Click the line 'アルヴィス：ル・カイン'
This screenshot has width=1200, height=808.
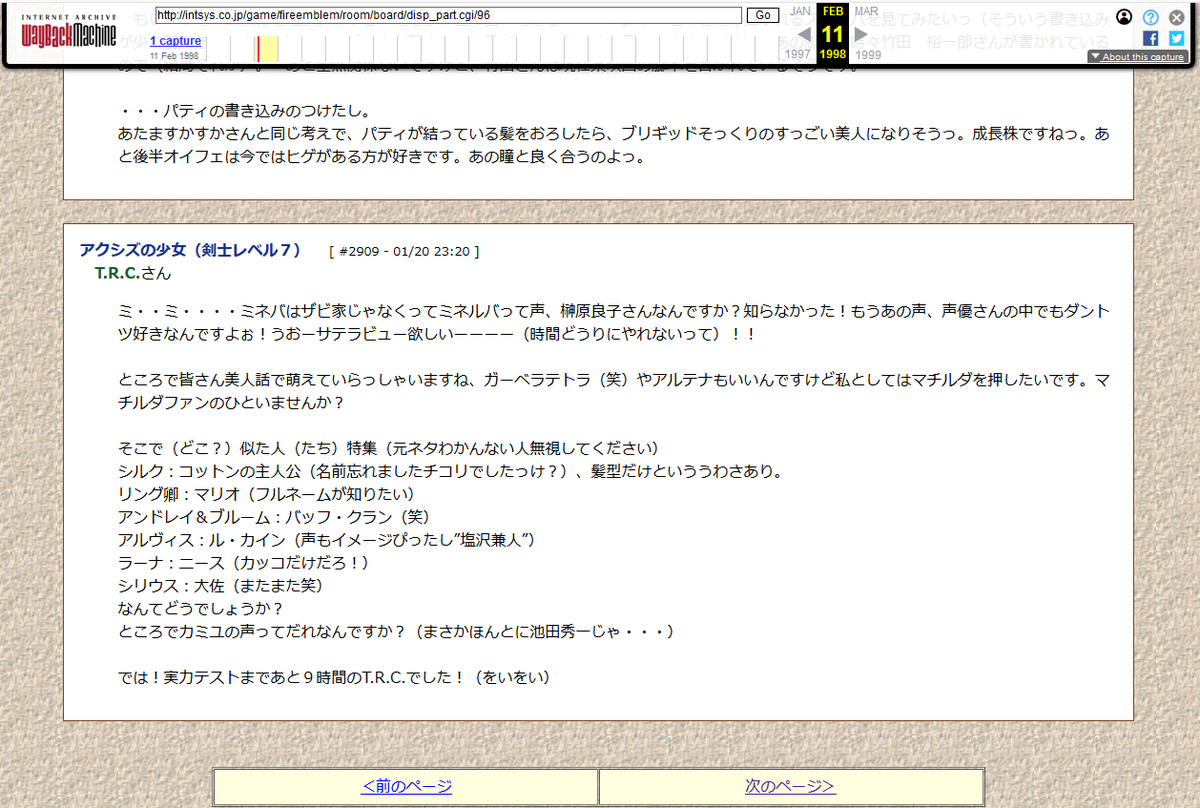coord(326,540)
